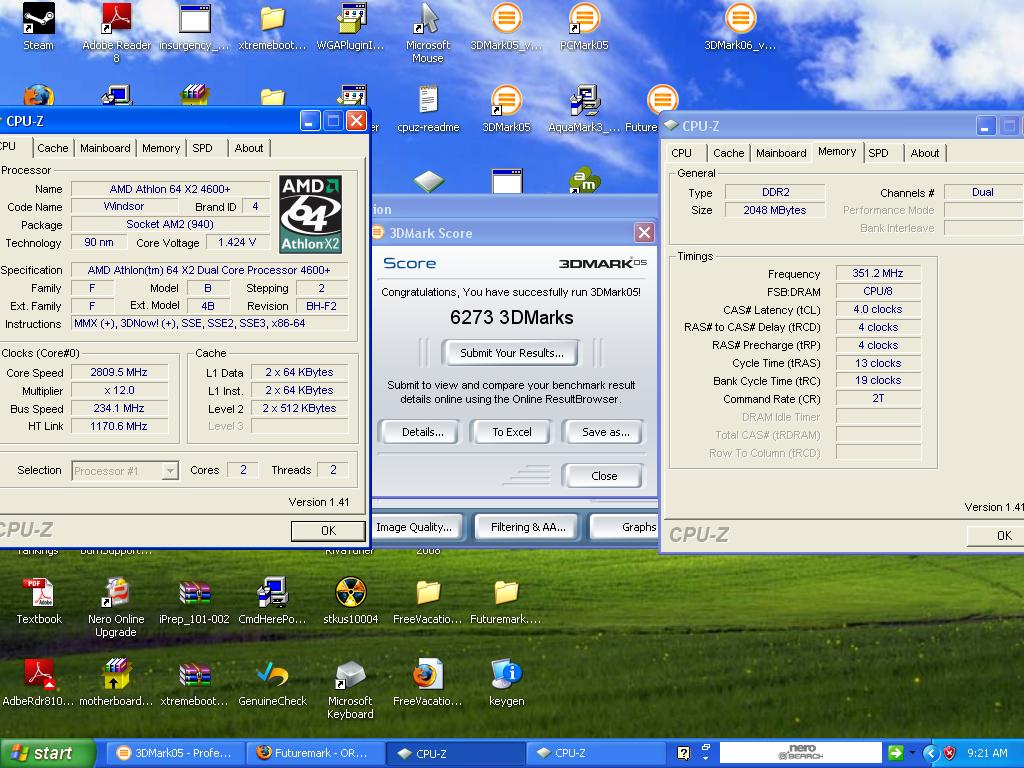Open Mainboard tab in right CPU-Z
This screenshot has height=768, width=1024.
[781, 153]
